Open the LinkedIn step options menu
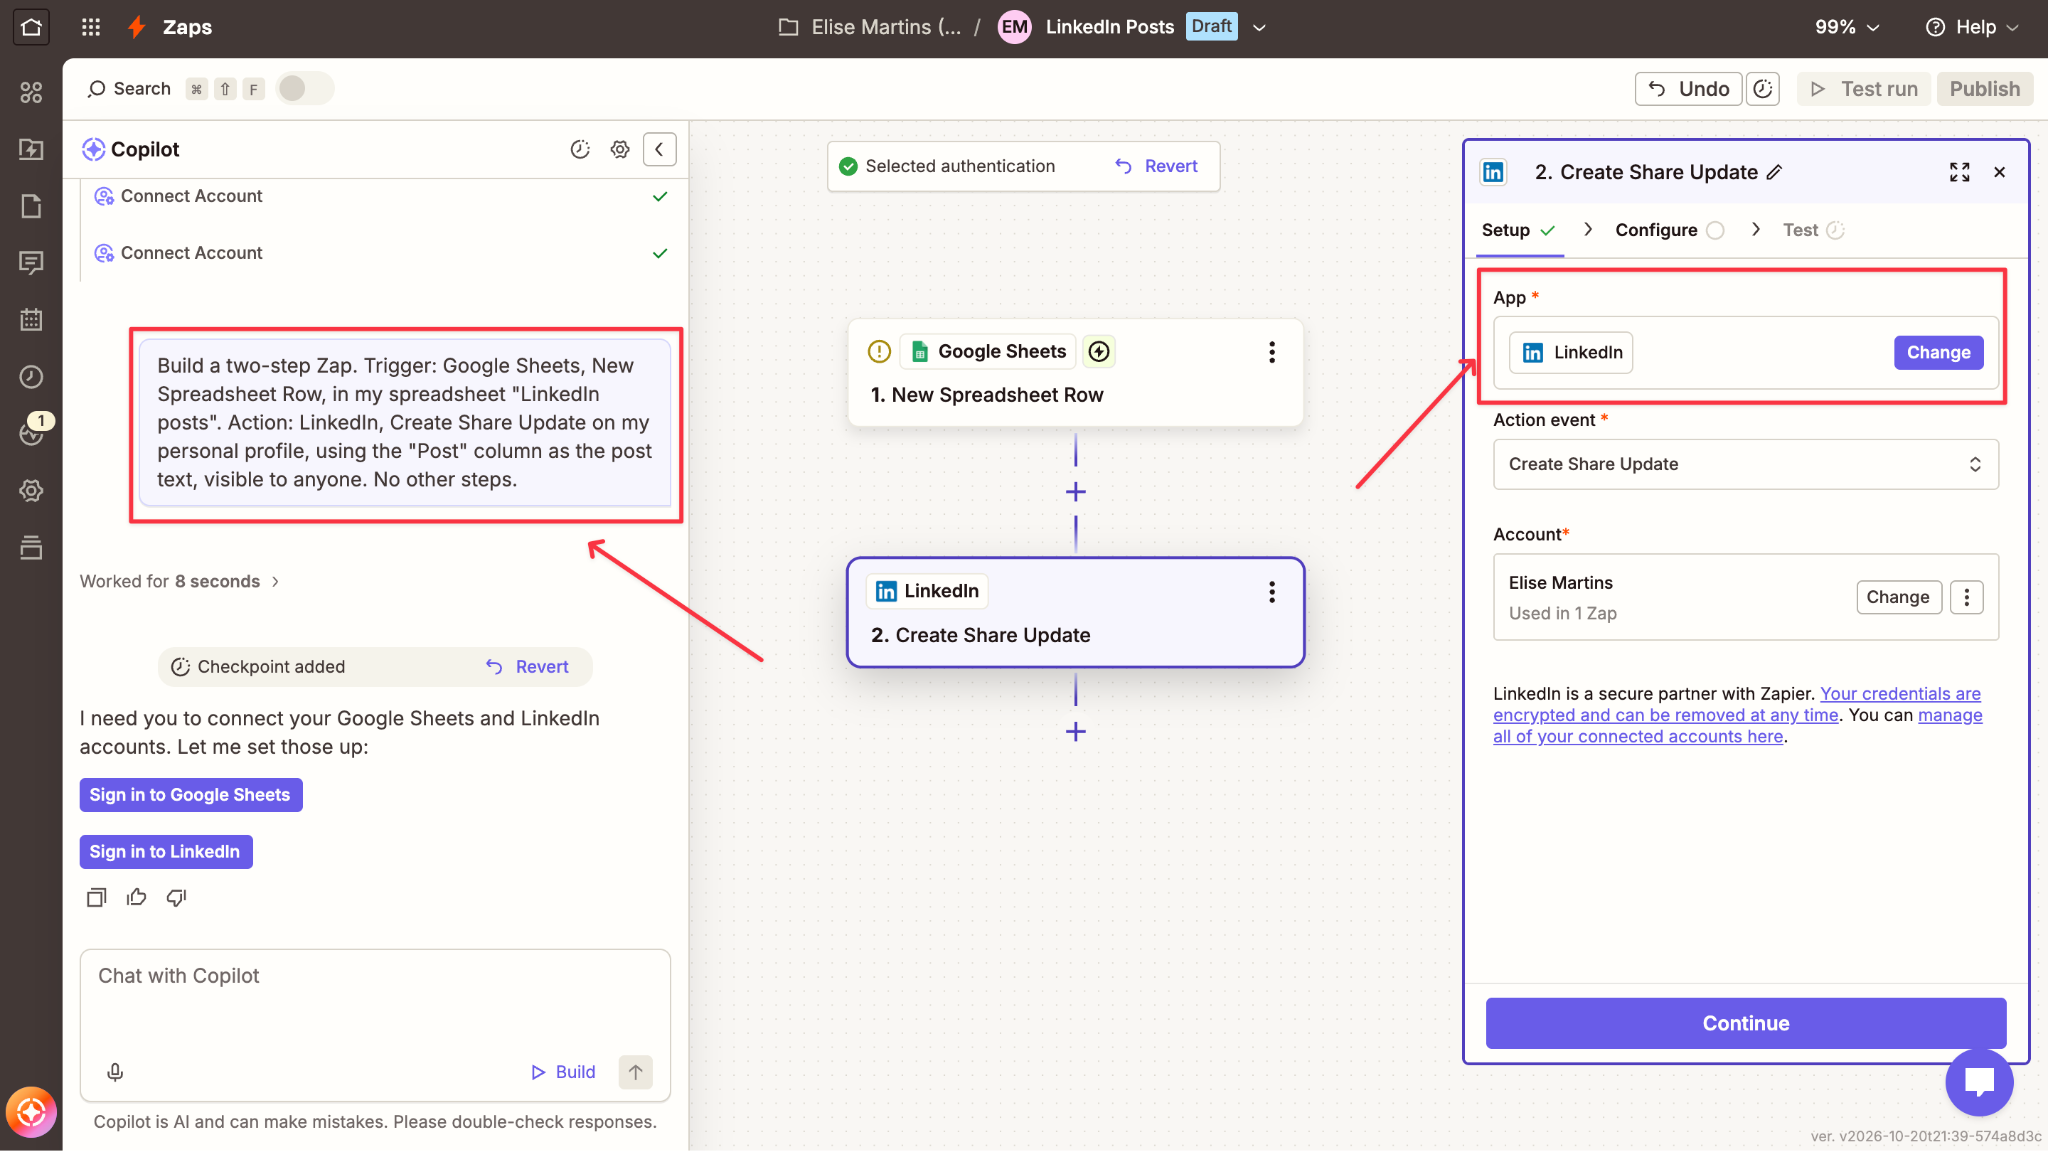Image resolution: width=2048 pixels, height=1151 pixels. click(1272, 592)
